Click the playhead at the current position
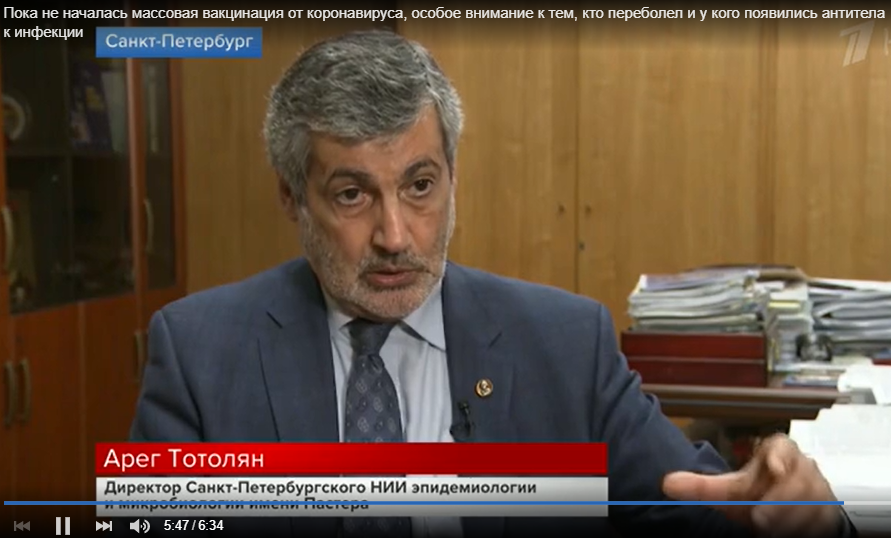 [x=843, y=503]
